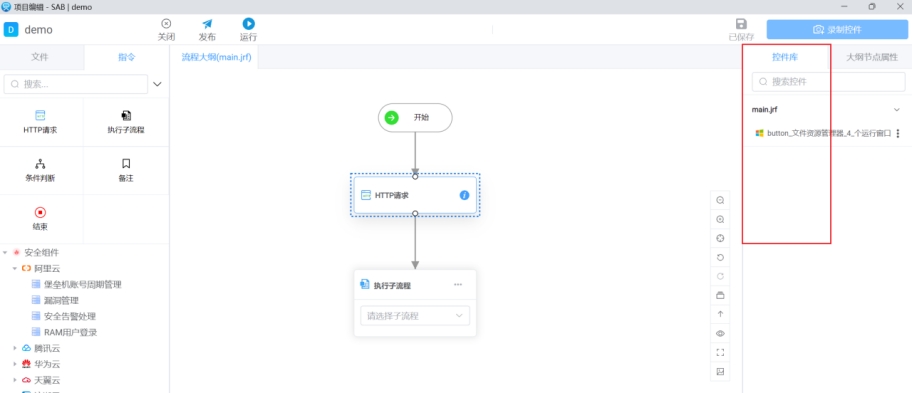The width and height of the screenshot is (912, 393).
Task: Expand the 腾讯云 tree node
Action: (x=15, y=348)
